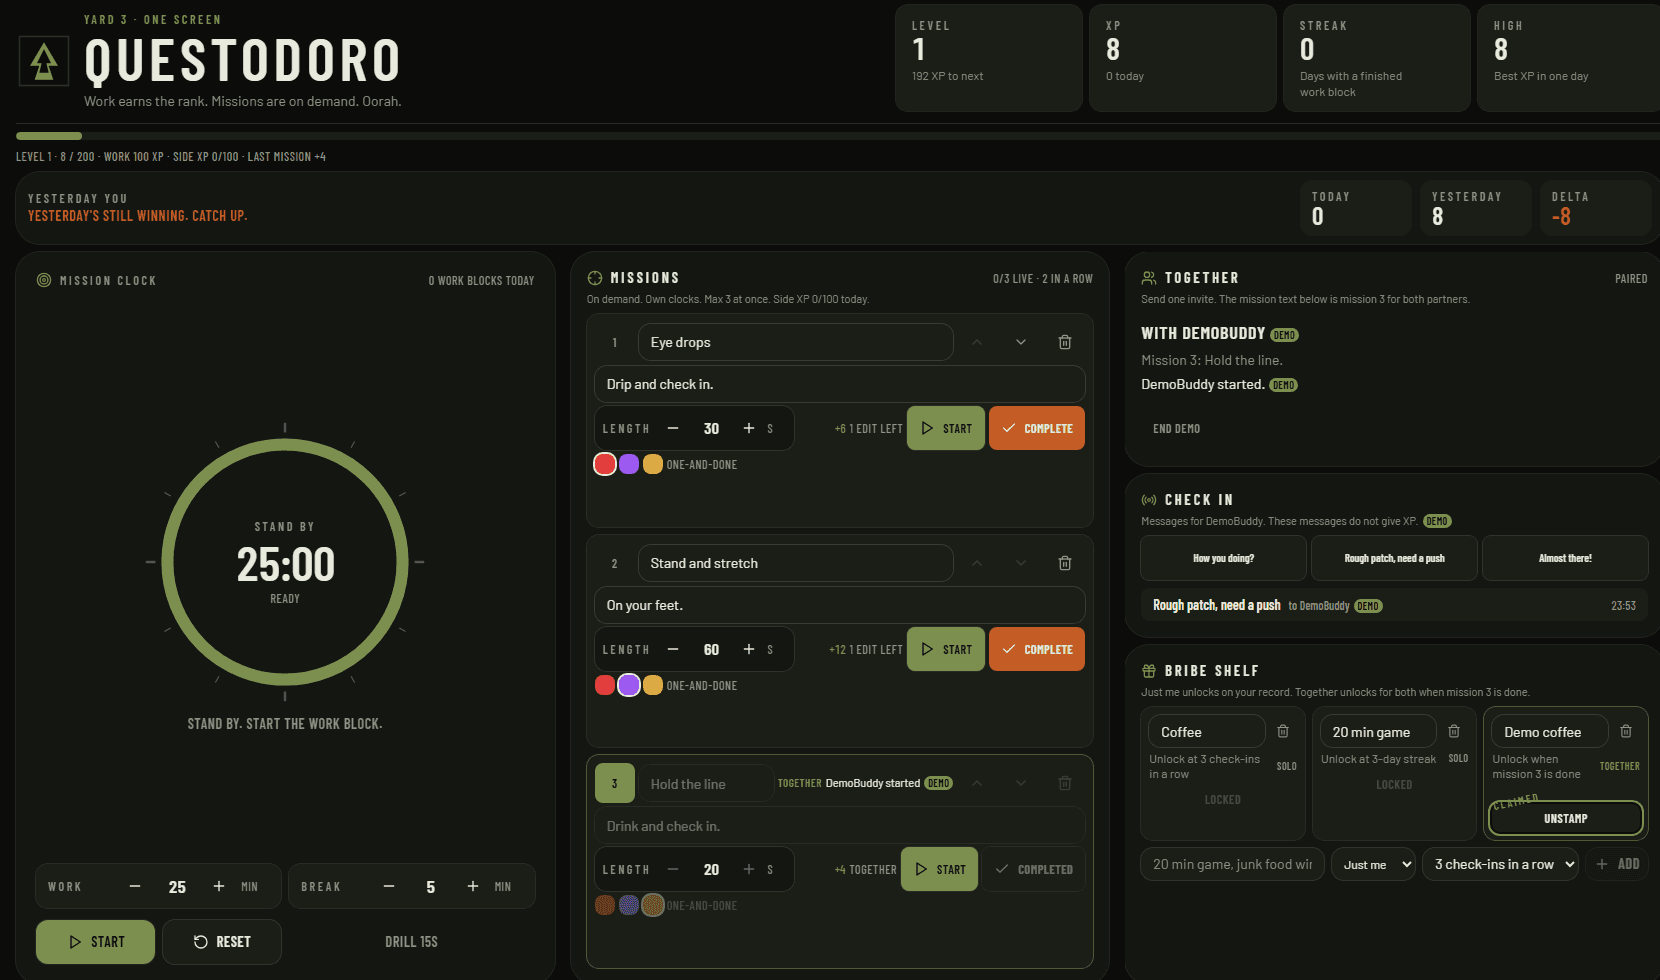Screen dimensions: 1660x980
Task: Select red swatch on Stand and stretch mission
Action: point(605,685)
